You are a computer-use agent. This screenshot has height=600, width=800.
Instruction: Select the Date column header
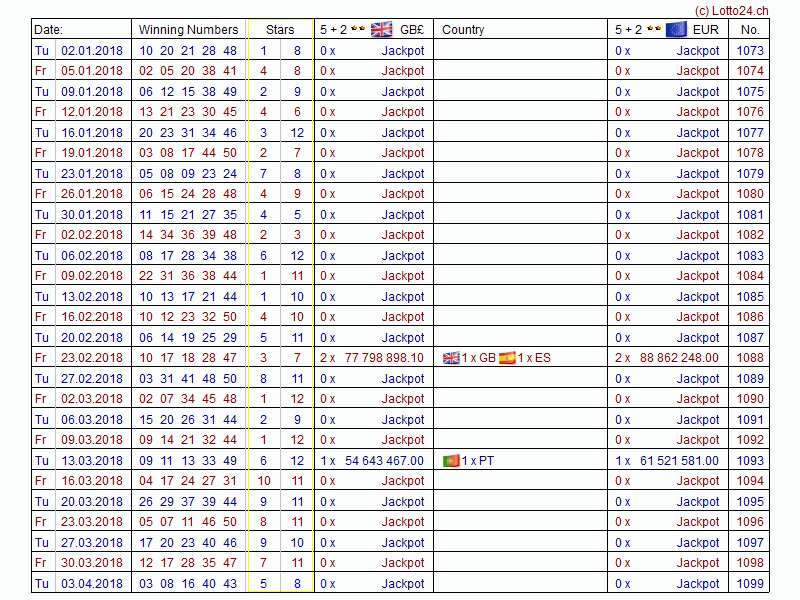(x=49, y=30)
